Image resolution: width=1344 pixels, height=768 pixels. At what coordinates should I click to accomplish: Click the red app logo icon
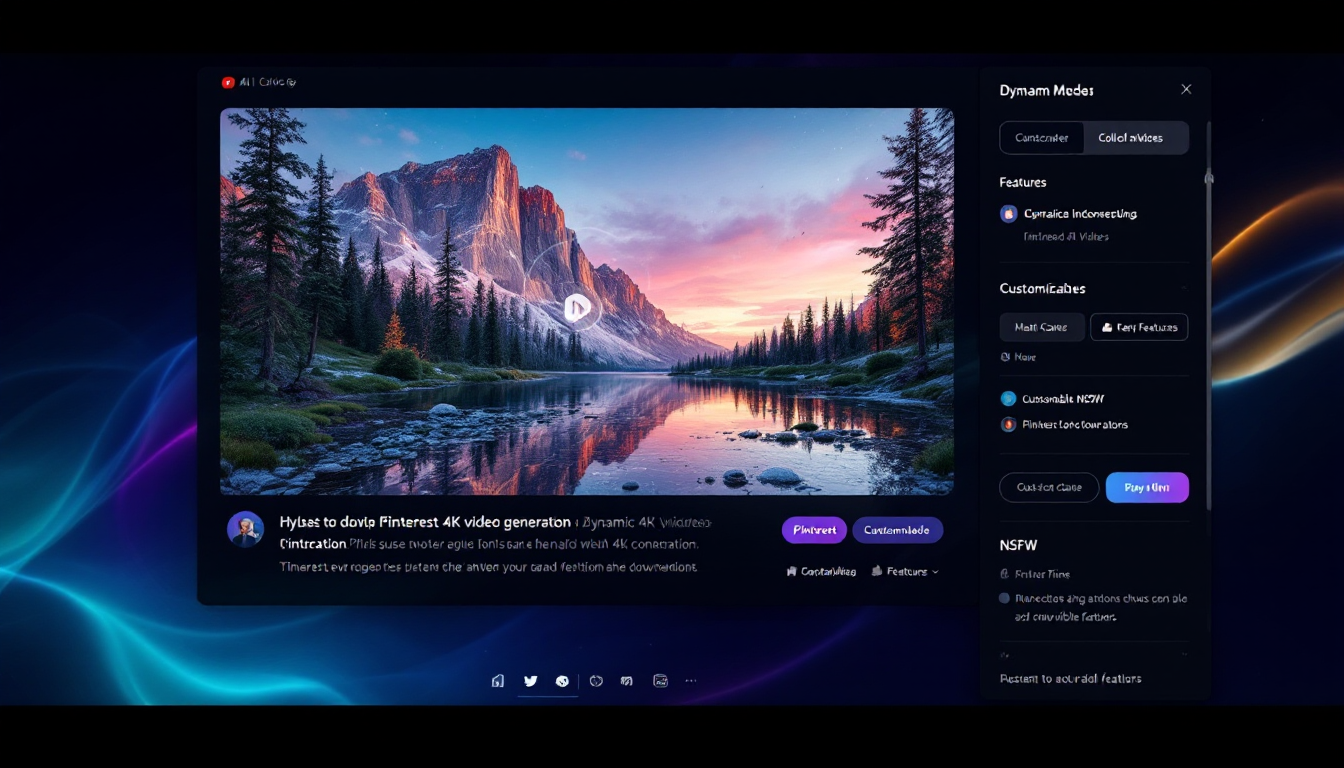click(228, 82)
